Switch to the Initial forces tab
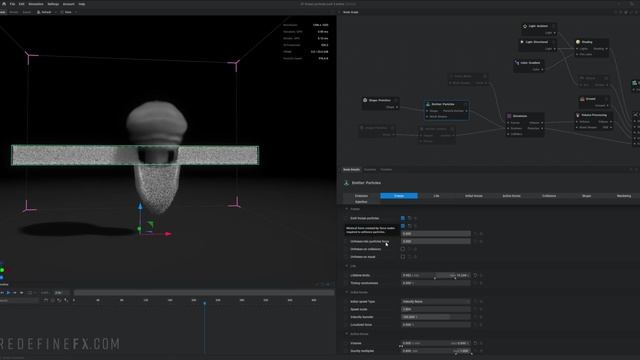 [x=473, y=196]
